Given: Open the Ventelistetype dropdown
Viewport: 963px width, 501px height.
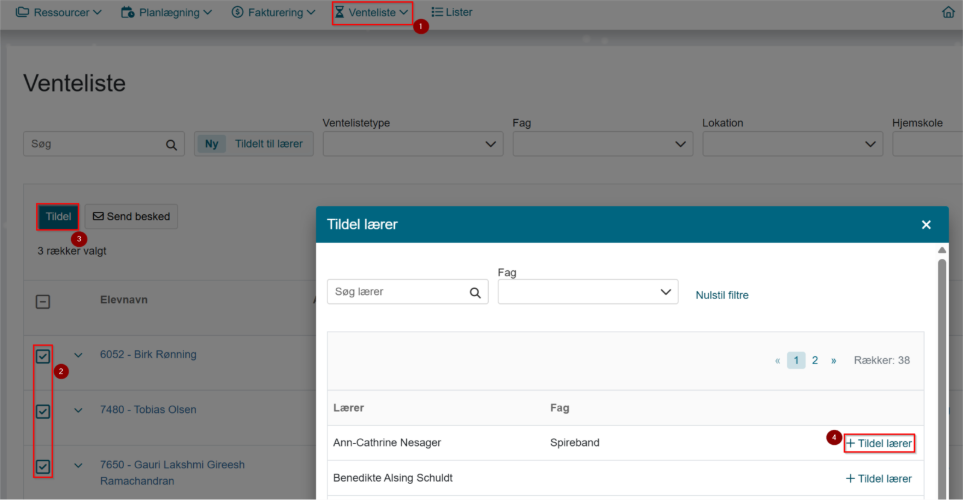Looking at the screenshot, I should coord(413,144).
